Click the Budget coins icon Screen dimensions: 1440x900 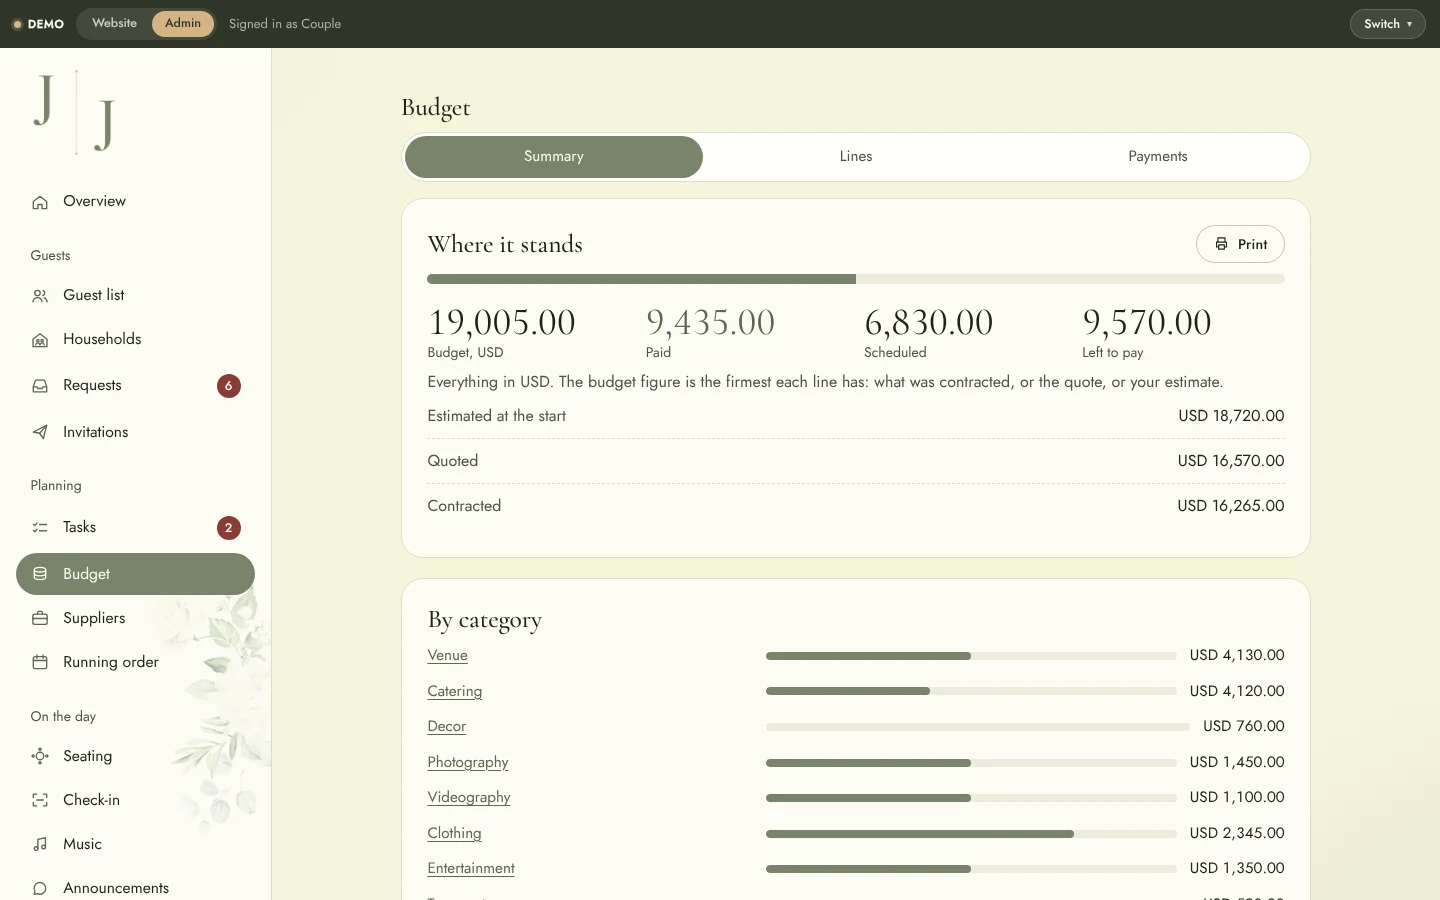40,574
